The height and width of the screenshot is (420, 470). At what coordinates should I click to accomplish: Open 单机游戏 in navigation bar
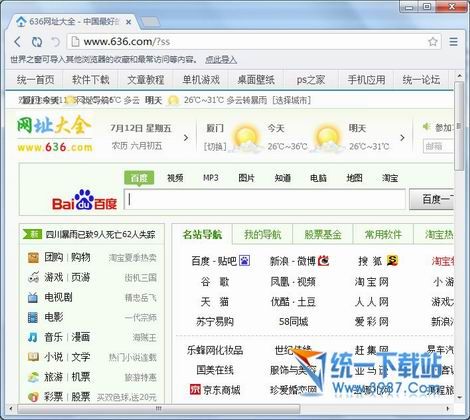[x=201, y=80]
